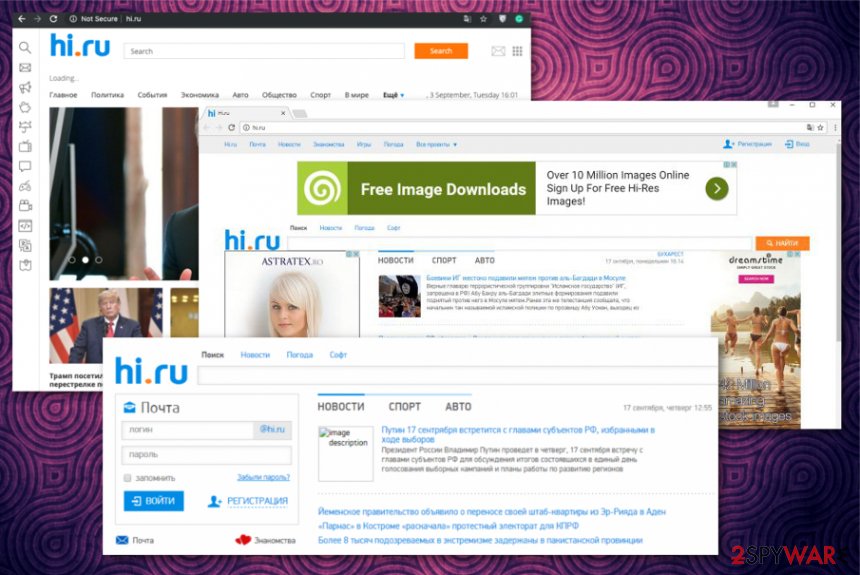Click Вход link in middle window header
Viewport: 860px width, 575px height.
pos(797,144)
